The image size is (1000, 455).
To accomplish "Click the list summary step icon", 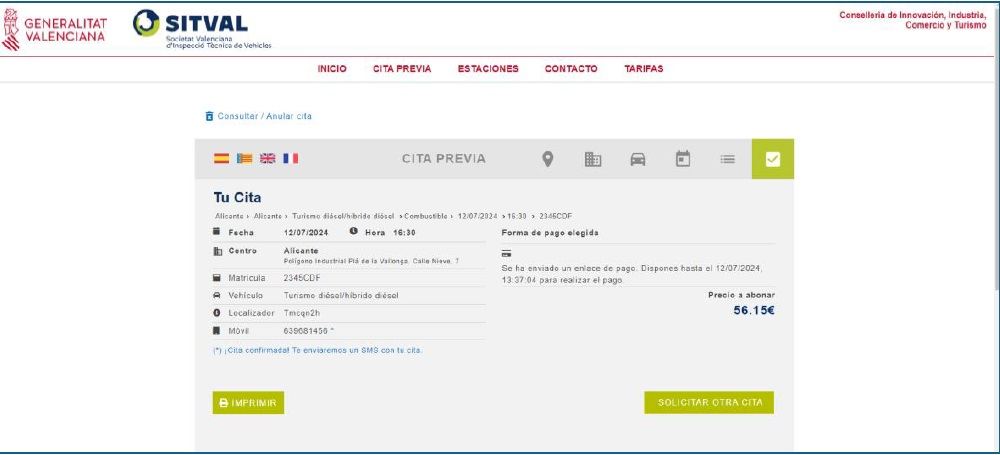I will pyautogui.click(x=728, y=159).
